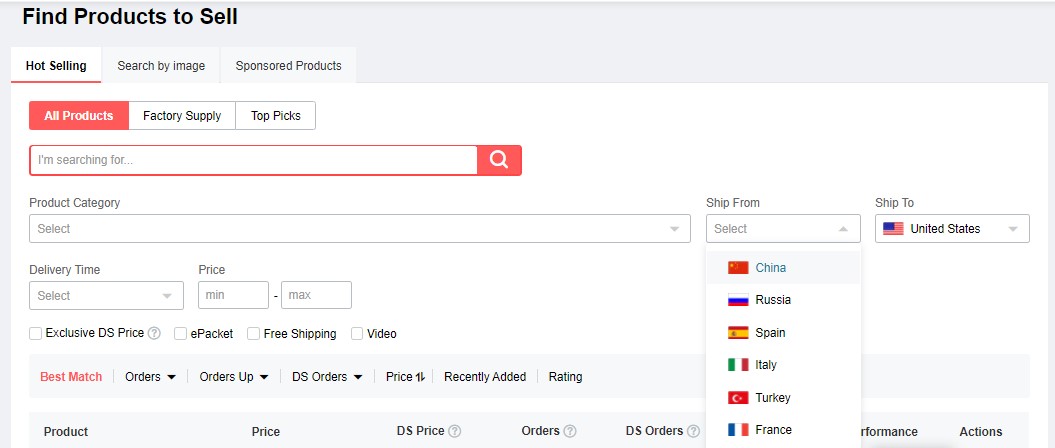Check the ePacket filter
Screen dimensions: 1055x448
pyautogui.click(x=181, y=334)
